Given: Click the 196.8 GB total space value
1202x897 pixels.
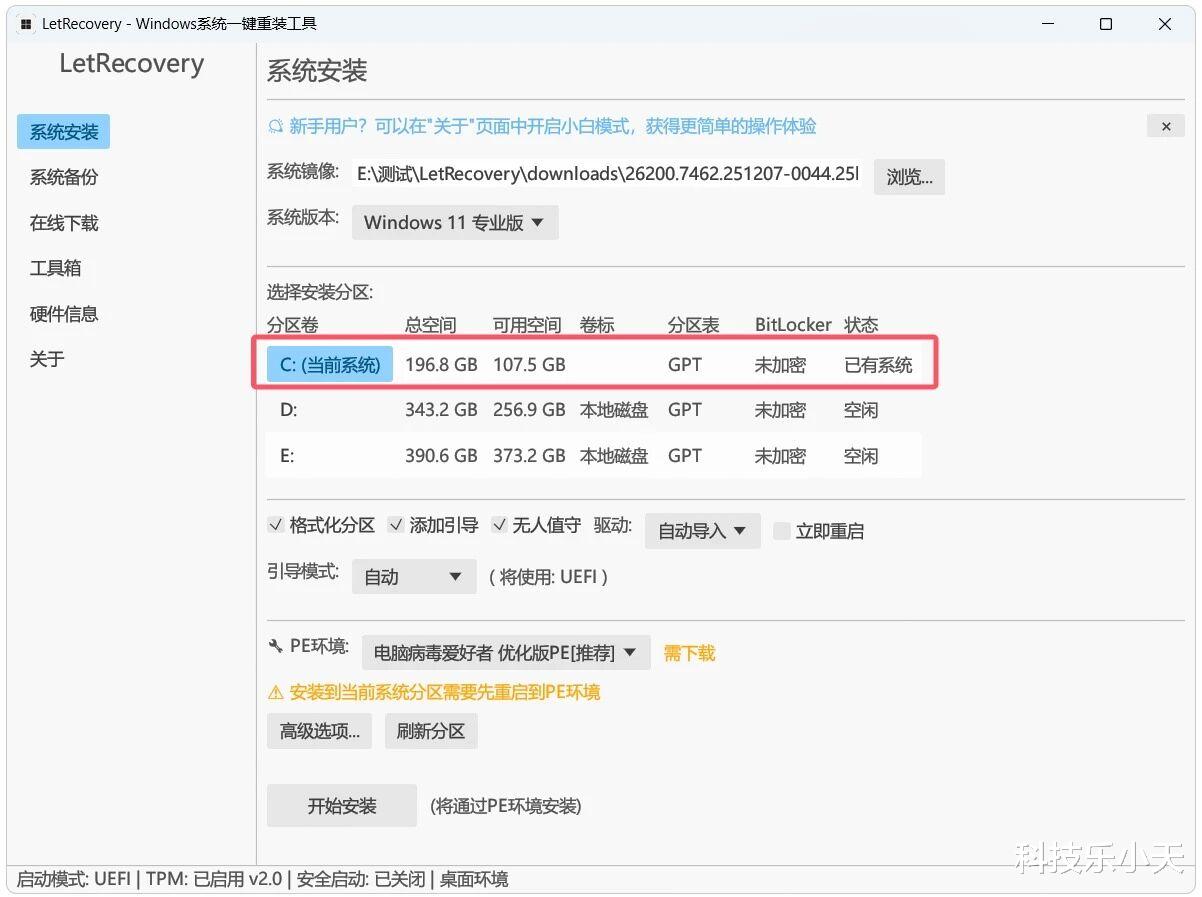Looking at the screenshot, I should coord(441,365).
